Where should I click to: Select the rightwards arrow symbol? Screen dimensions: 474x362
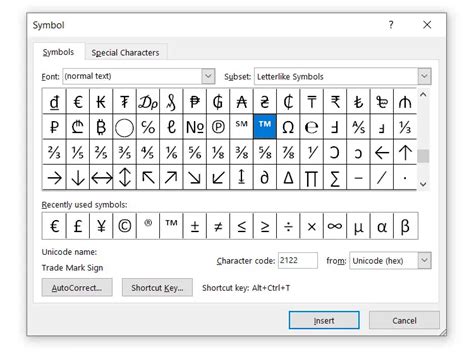54,178
